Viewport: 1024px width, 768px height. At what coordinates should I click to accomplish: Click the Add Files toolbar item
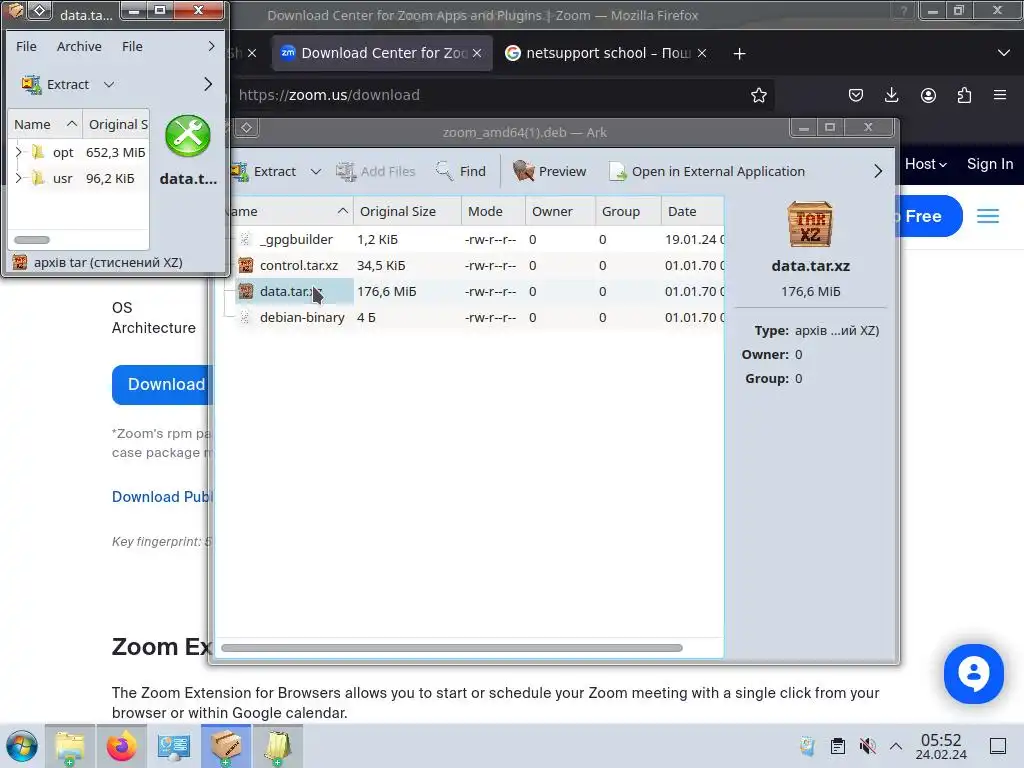(376, 171)
